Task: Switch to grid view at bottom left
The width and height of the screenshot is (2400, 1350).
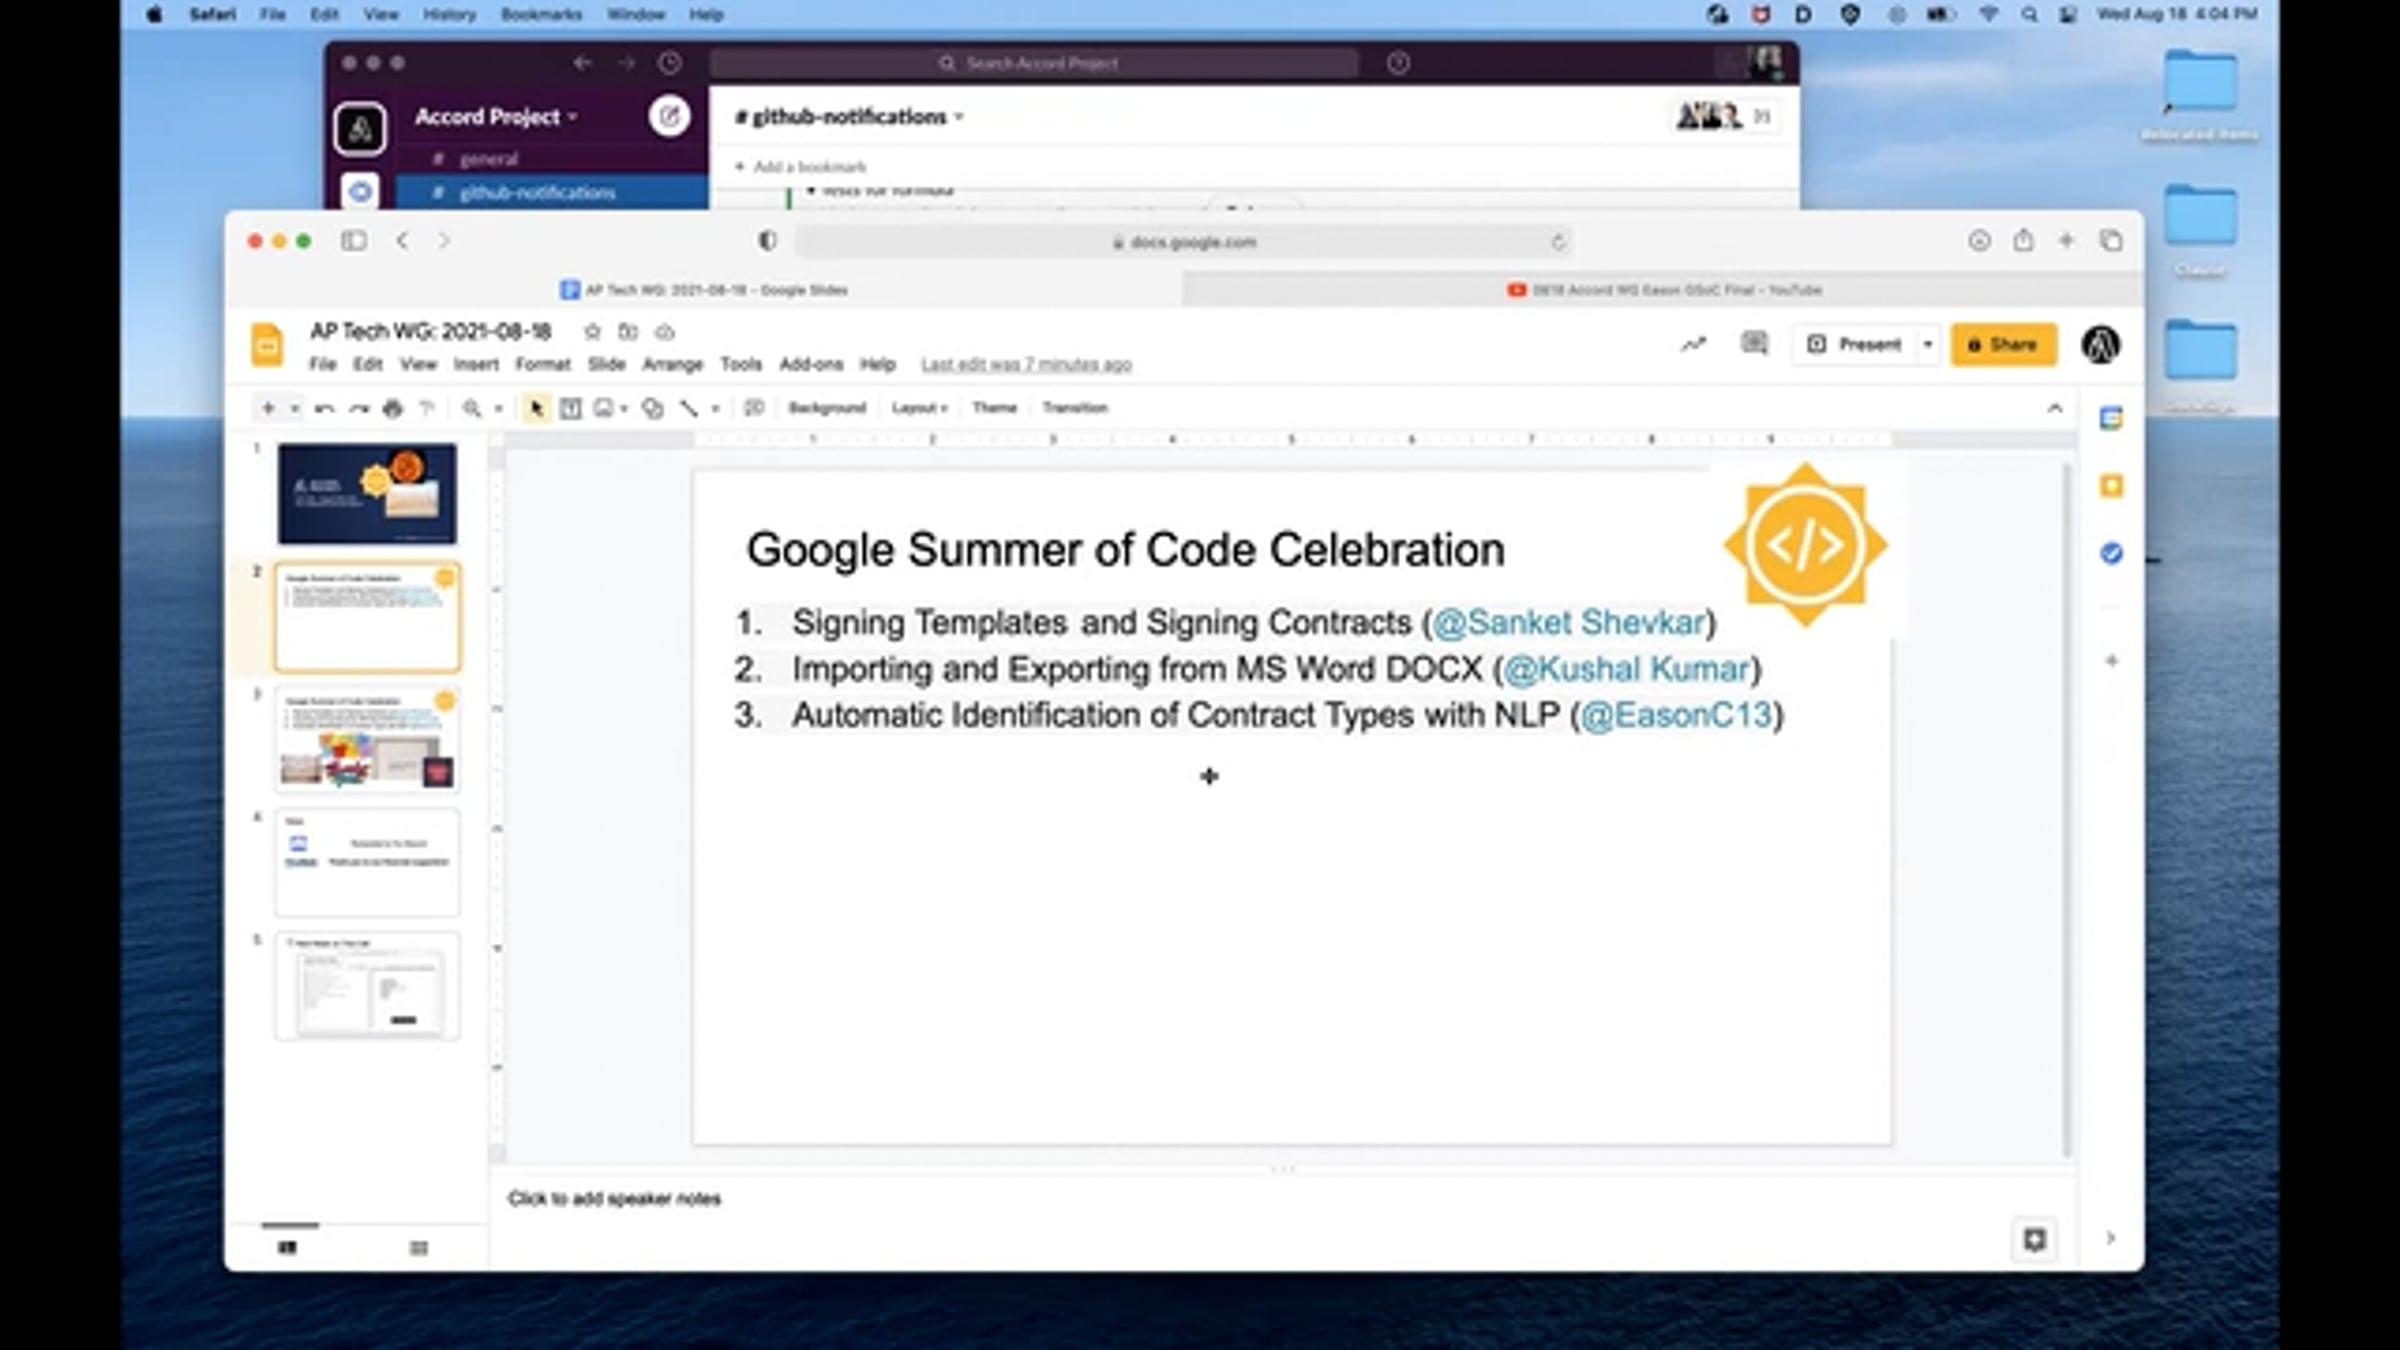Action: (419, 1247)
